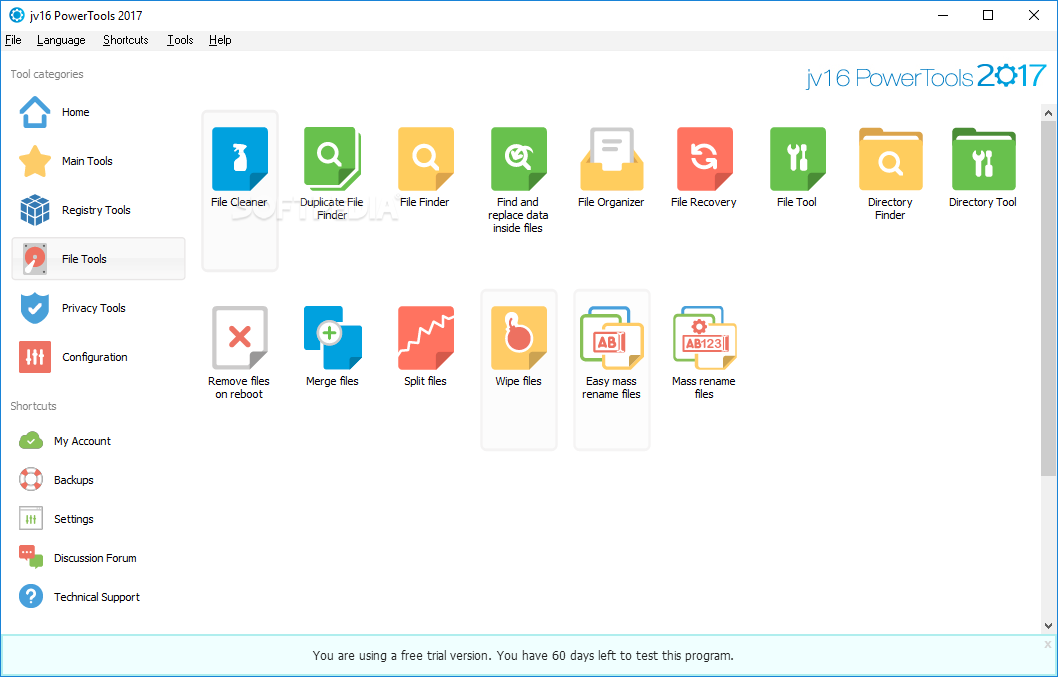Visit the Discussion Forum
Screen dimensions: 1058x677
pyautogui.click(x=78, y=558)
